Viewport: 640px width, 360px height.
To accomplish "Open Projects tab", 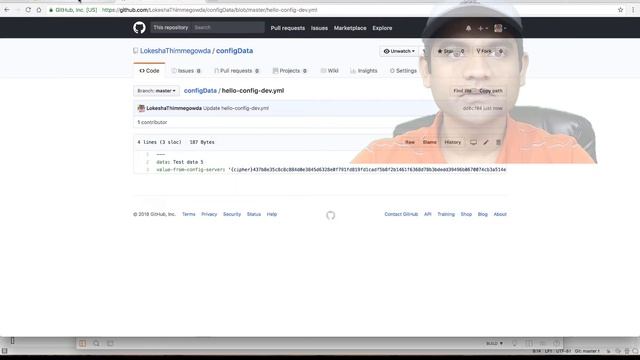I will [290, 71].
